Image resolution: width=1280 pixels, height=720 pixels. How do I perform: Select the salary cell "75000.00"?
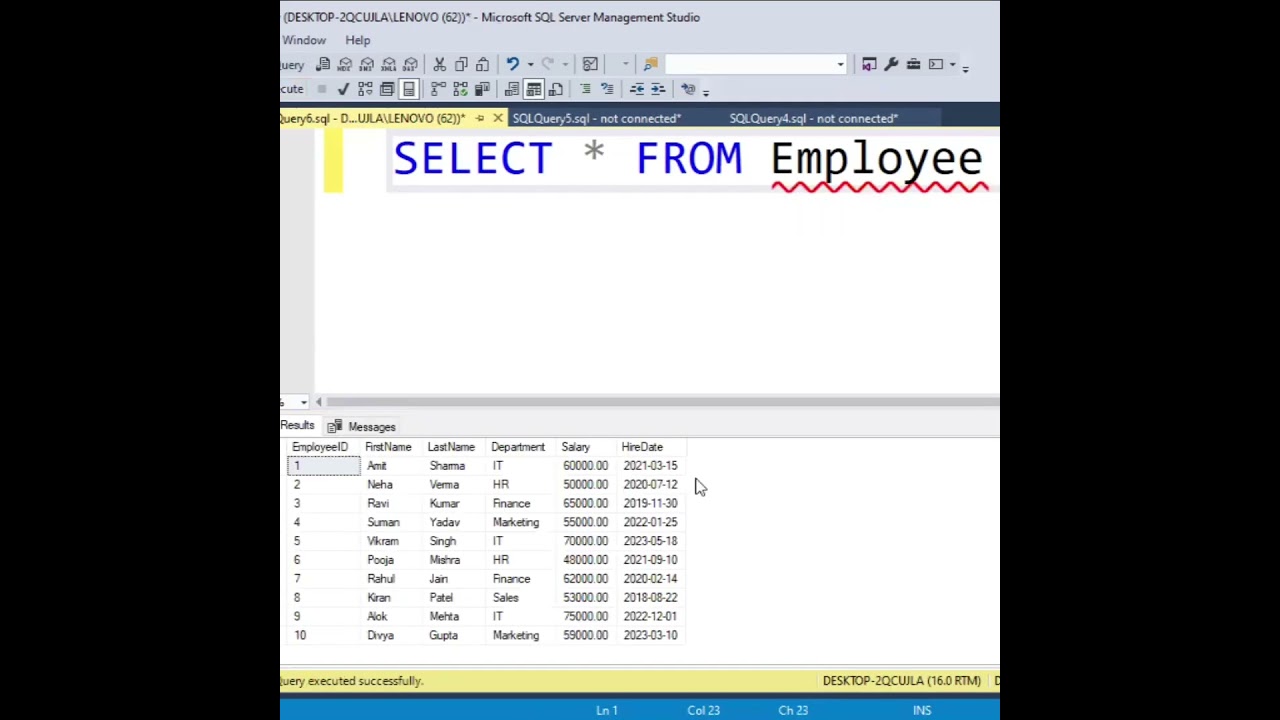click(585, 616)
